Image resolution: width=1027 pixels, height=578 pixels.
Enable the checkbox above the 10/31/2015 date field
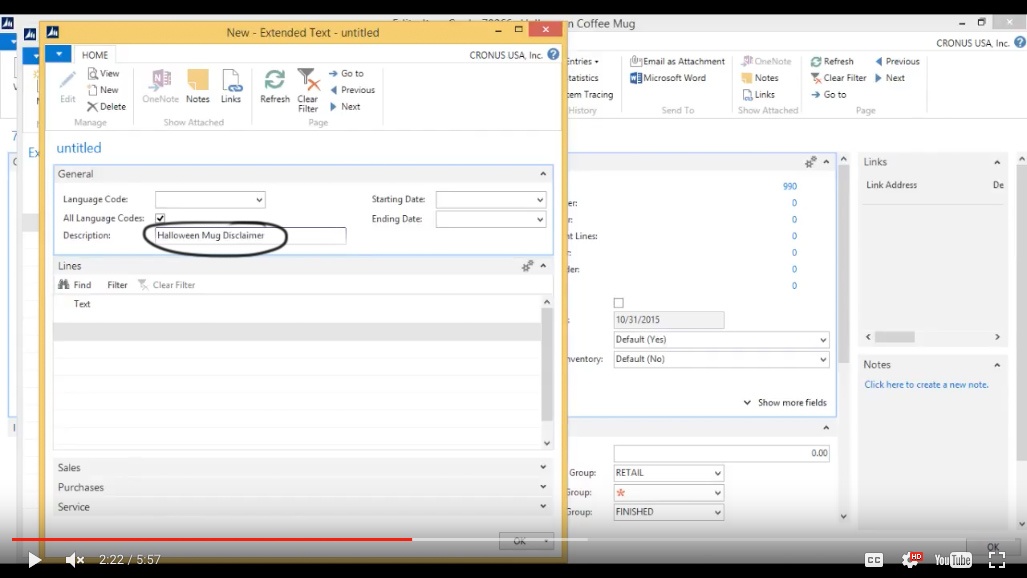pos(618,302)
